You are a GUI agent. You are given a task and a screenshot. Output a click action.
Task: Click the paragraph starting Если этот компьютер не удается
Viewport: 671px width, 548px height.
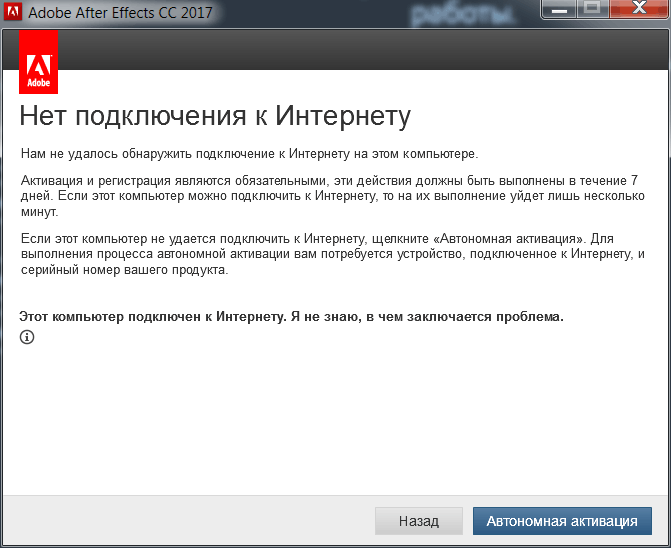333,254
